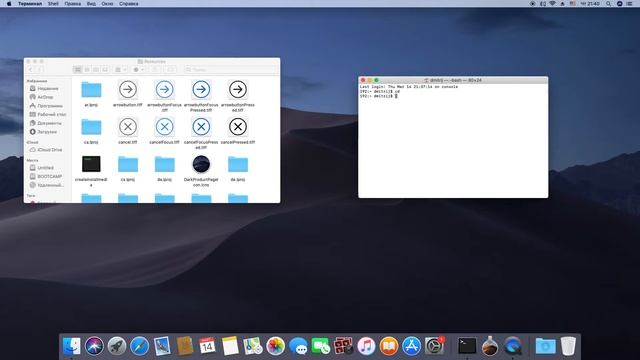Open Maps from the Dock
Screen dimensions: 640x360
click(253, 346)
